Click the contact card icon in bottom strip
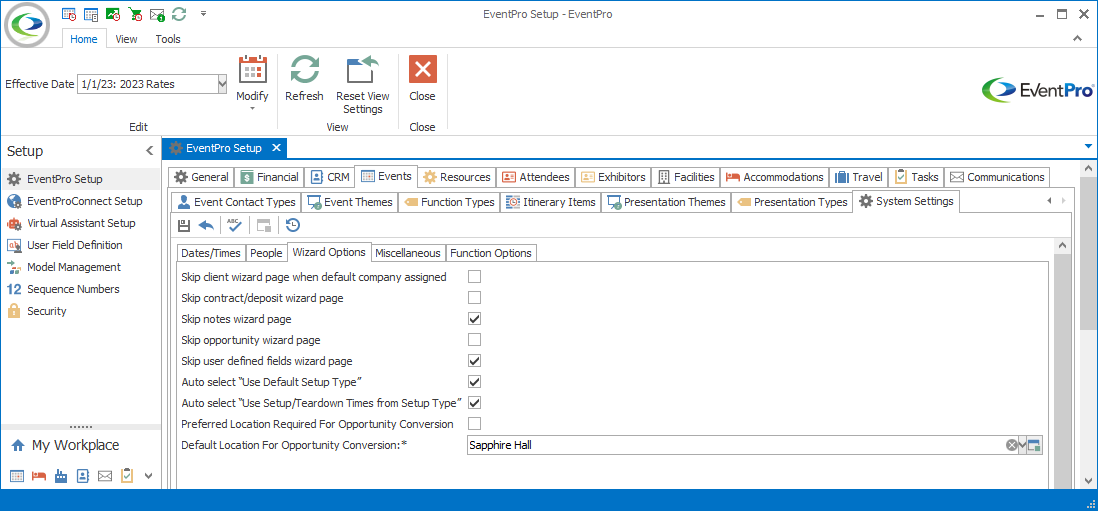This screenshot has height=511, width=1098. (x=83, y=476)
